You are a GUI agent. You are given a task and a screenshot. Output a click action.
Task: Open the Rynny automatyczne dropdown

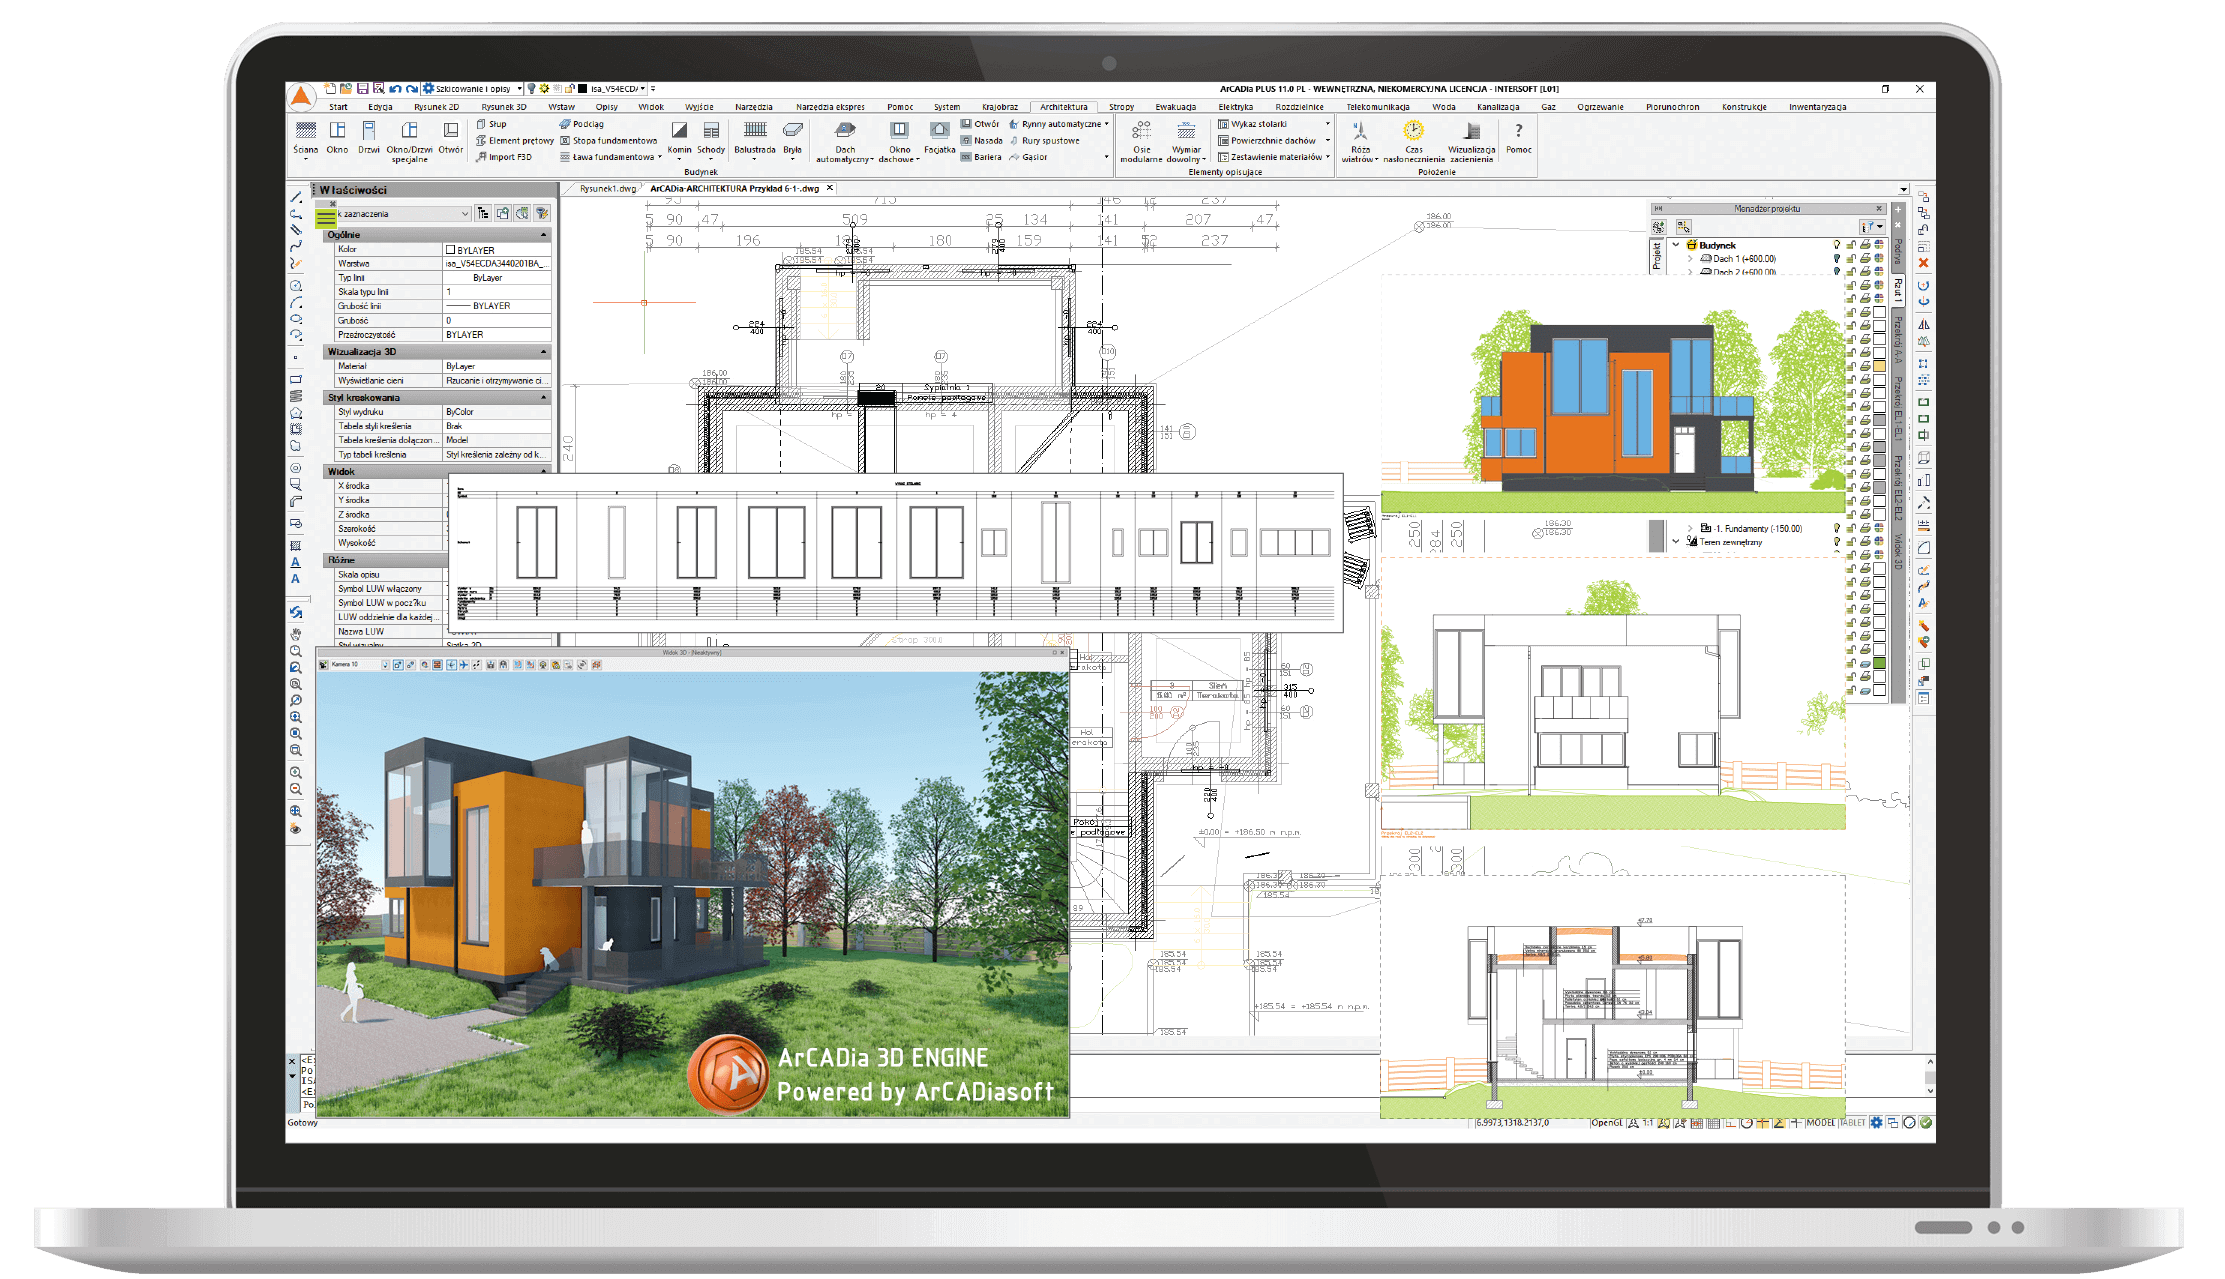coord(1106,124)
